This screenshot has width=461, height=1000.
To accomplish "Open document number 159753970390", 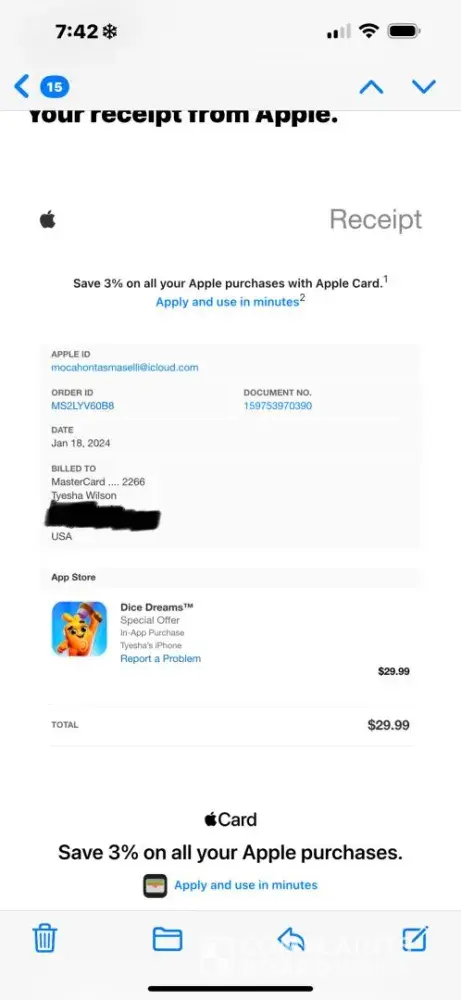I will [x=278, y=406].
